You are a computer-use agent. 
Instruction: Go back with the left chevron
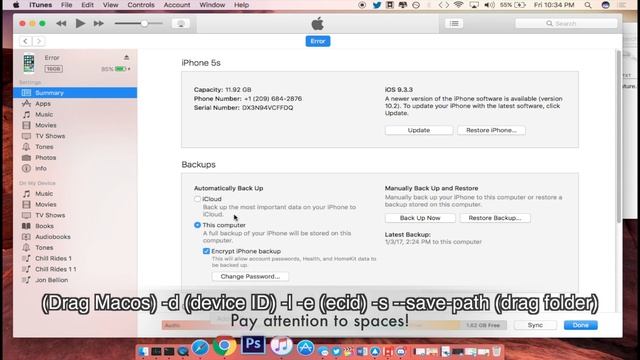pos(25,41)
